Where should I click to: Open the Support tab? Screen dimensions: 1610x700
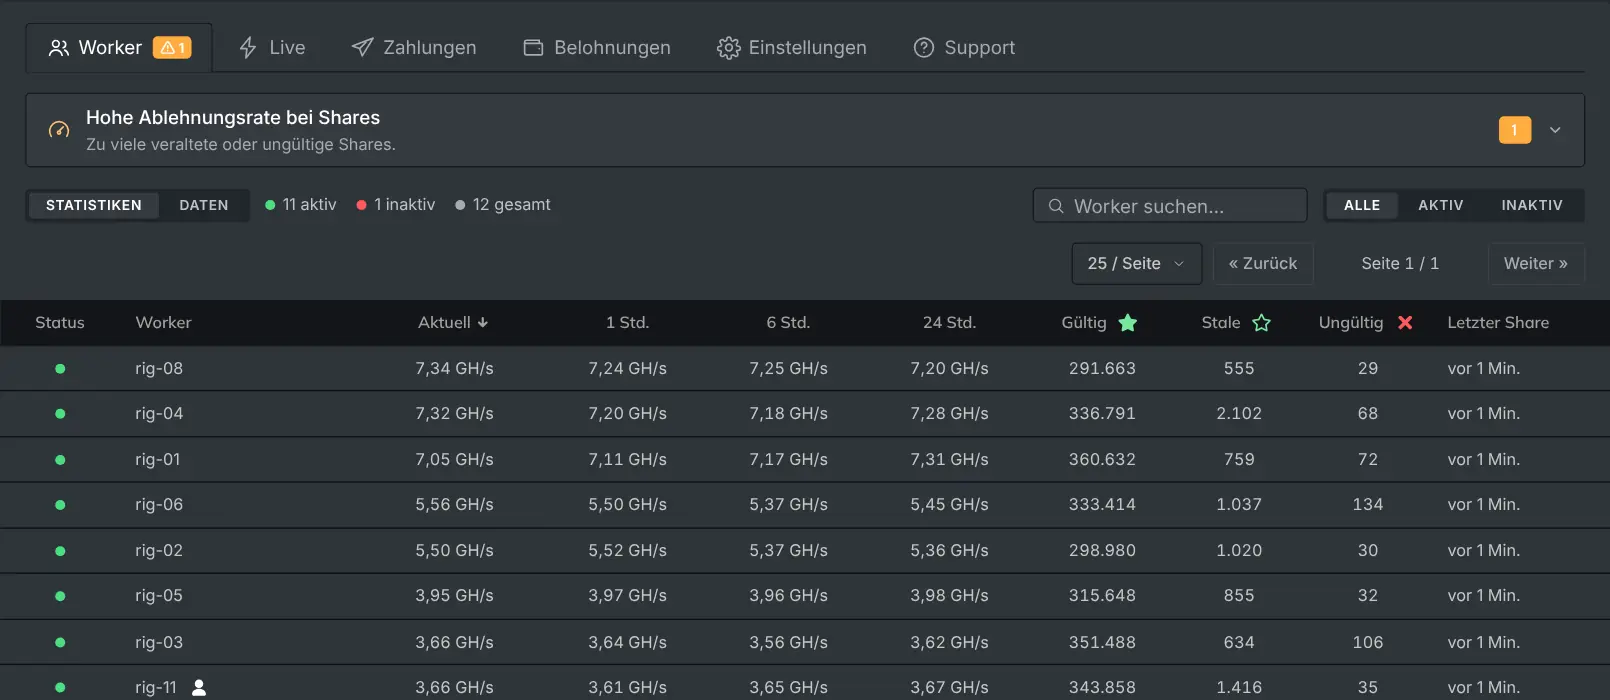(964, 48)
